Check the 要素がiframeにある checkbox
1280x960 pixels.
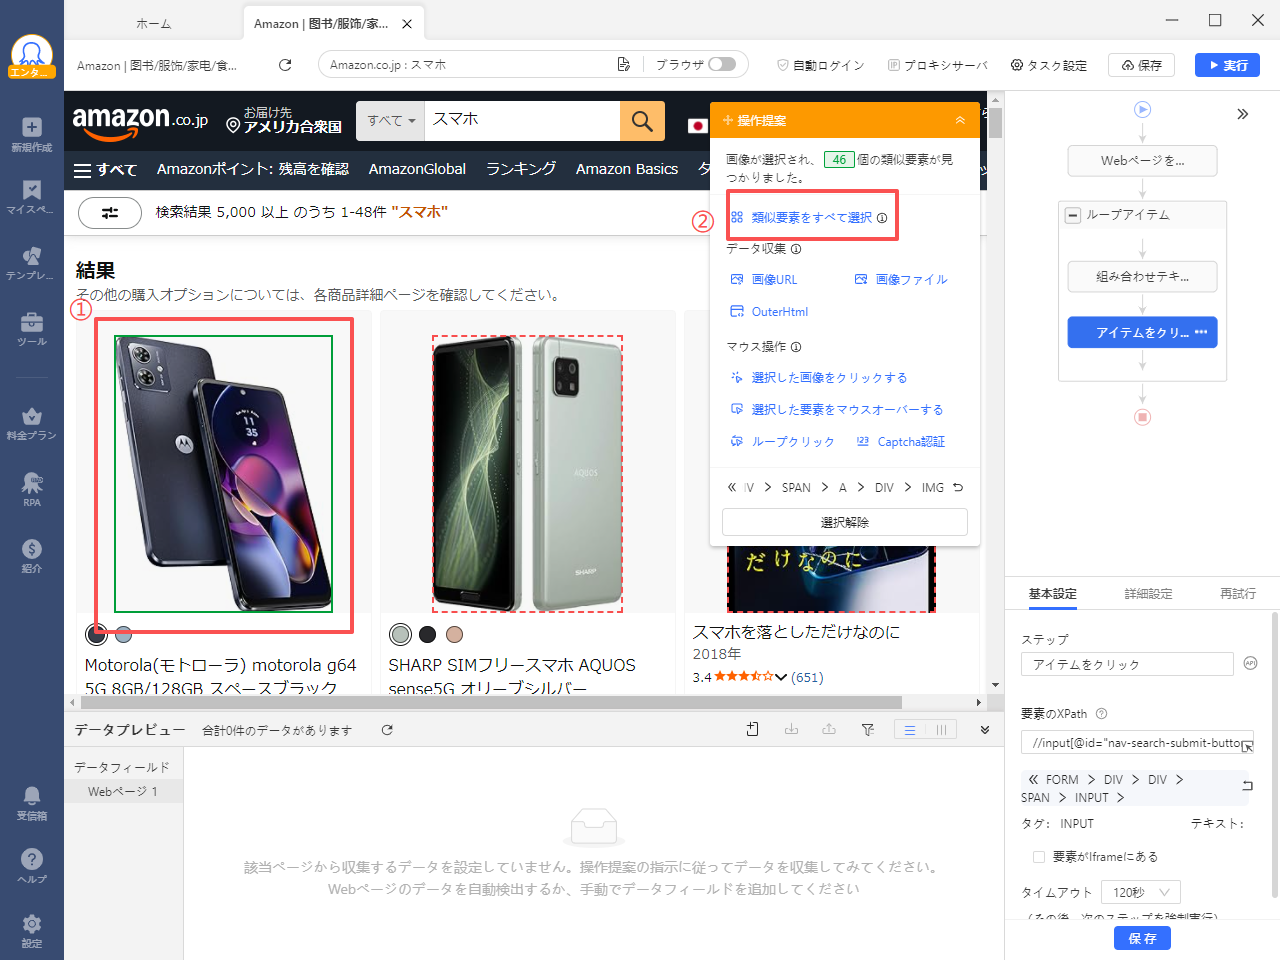tap(1039, 856)
